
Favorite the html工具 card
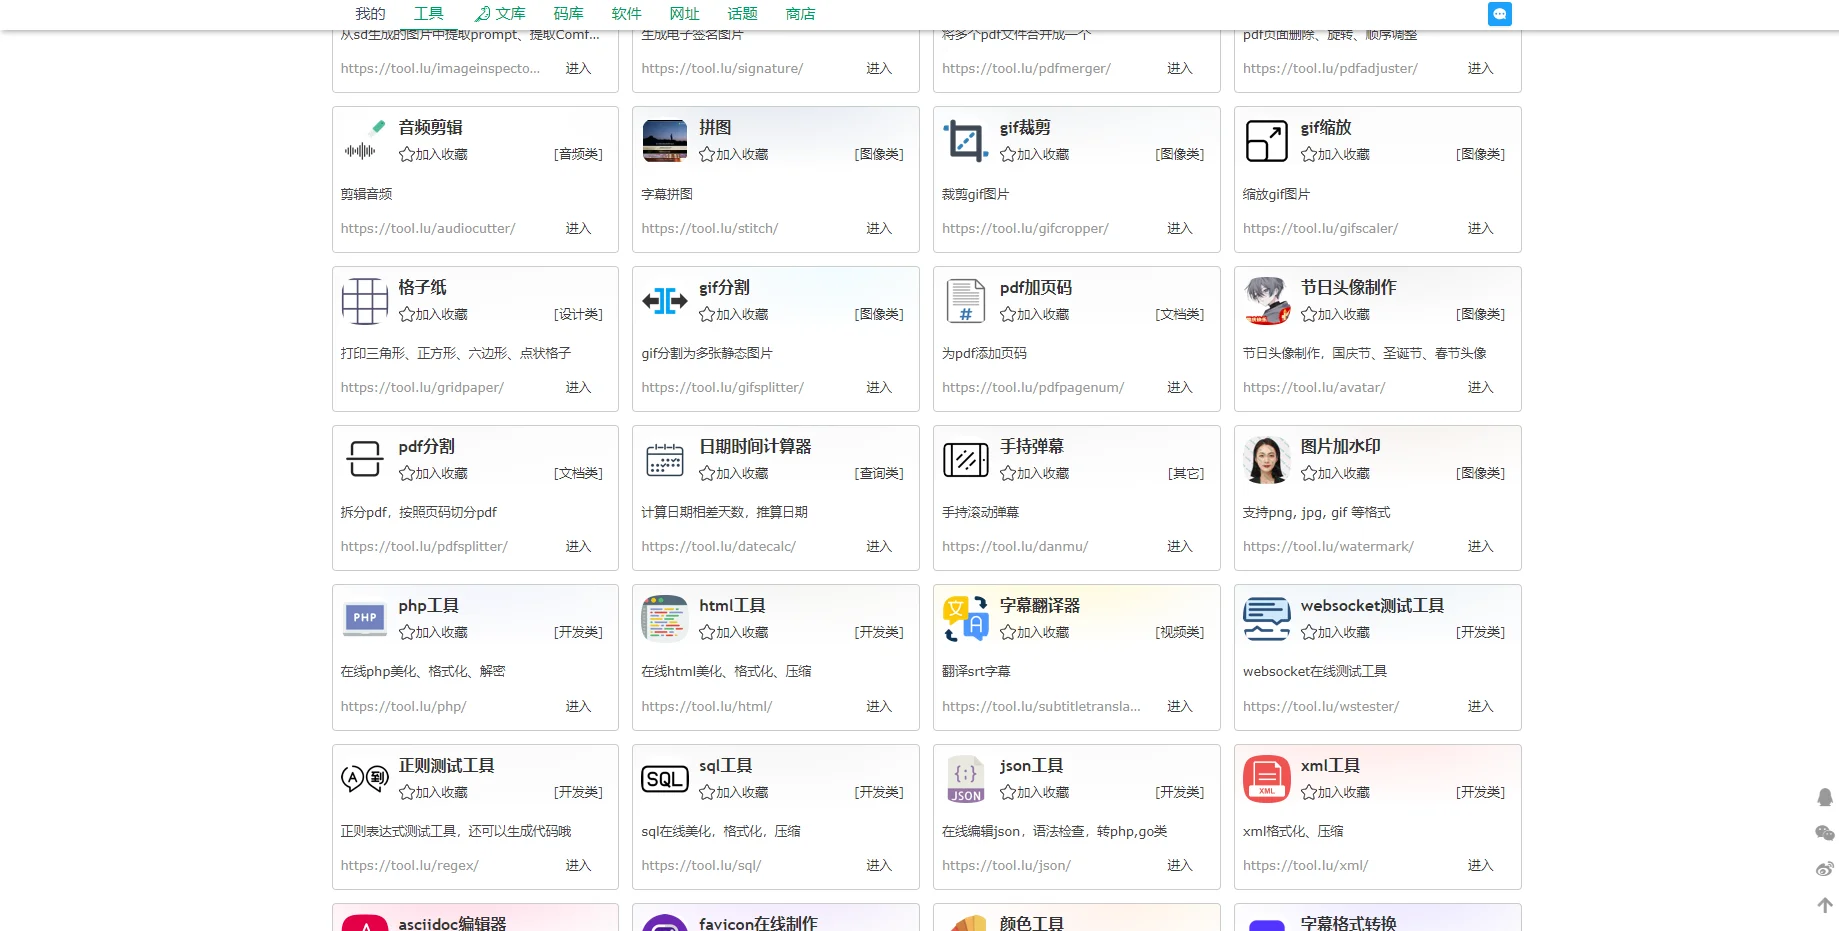[x=734, y=632]
